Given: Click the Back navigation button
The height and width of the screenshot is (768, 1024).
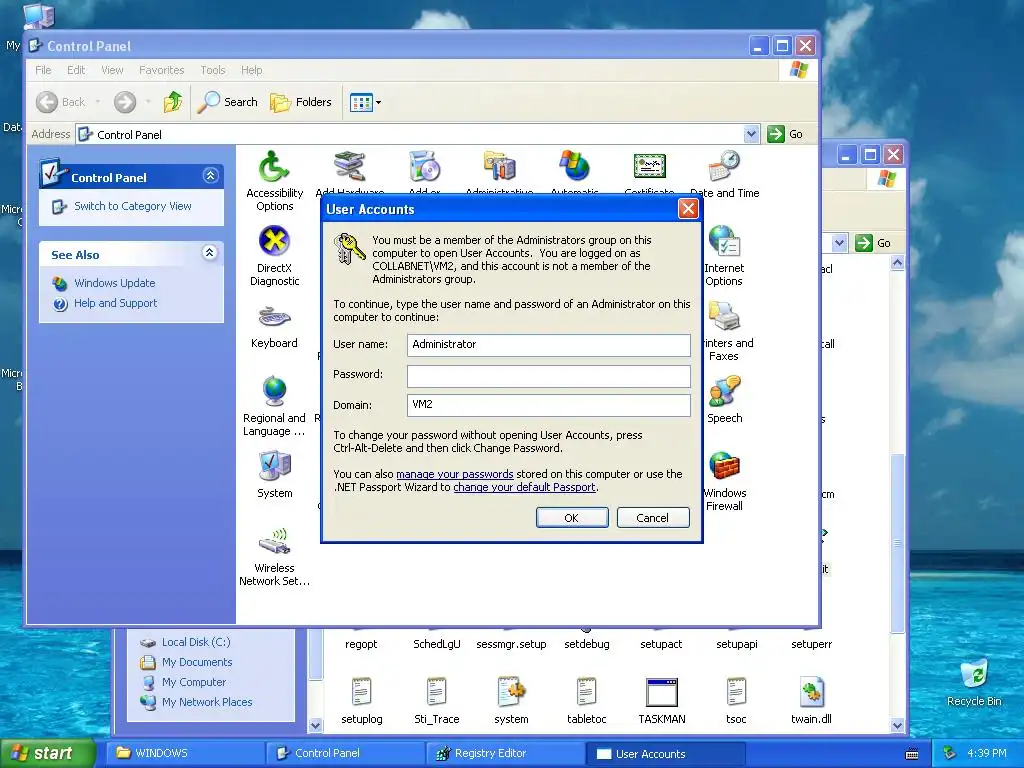Looking at the screenshot, I should pyautogui.click(x=61, y=102).
